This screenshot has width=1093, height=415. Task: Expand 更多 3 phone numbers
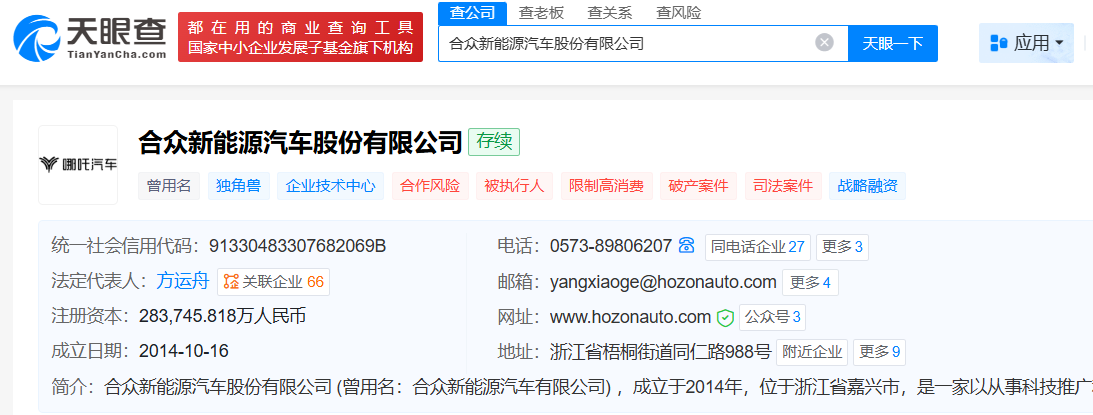(842, 247)
